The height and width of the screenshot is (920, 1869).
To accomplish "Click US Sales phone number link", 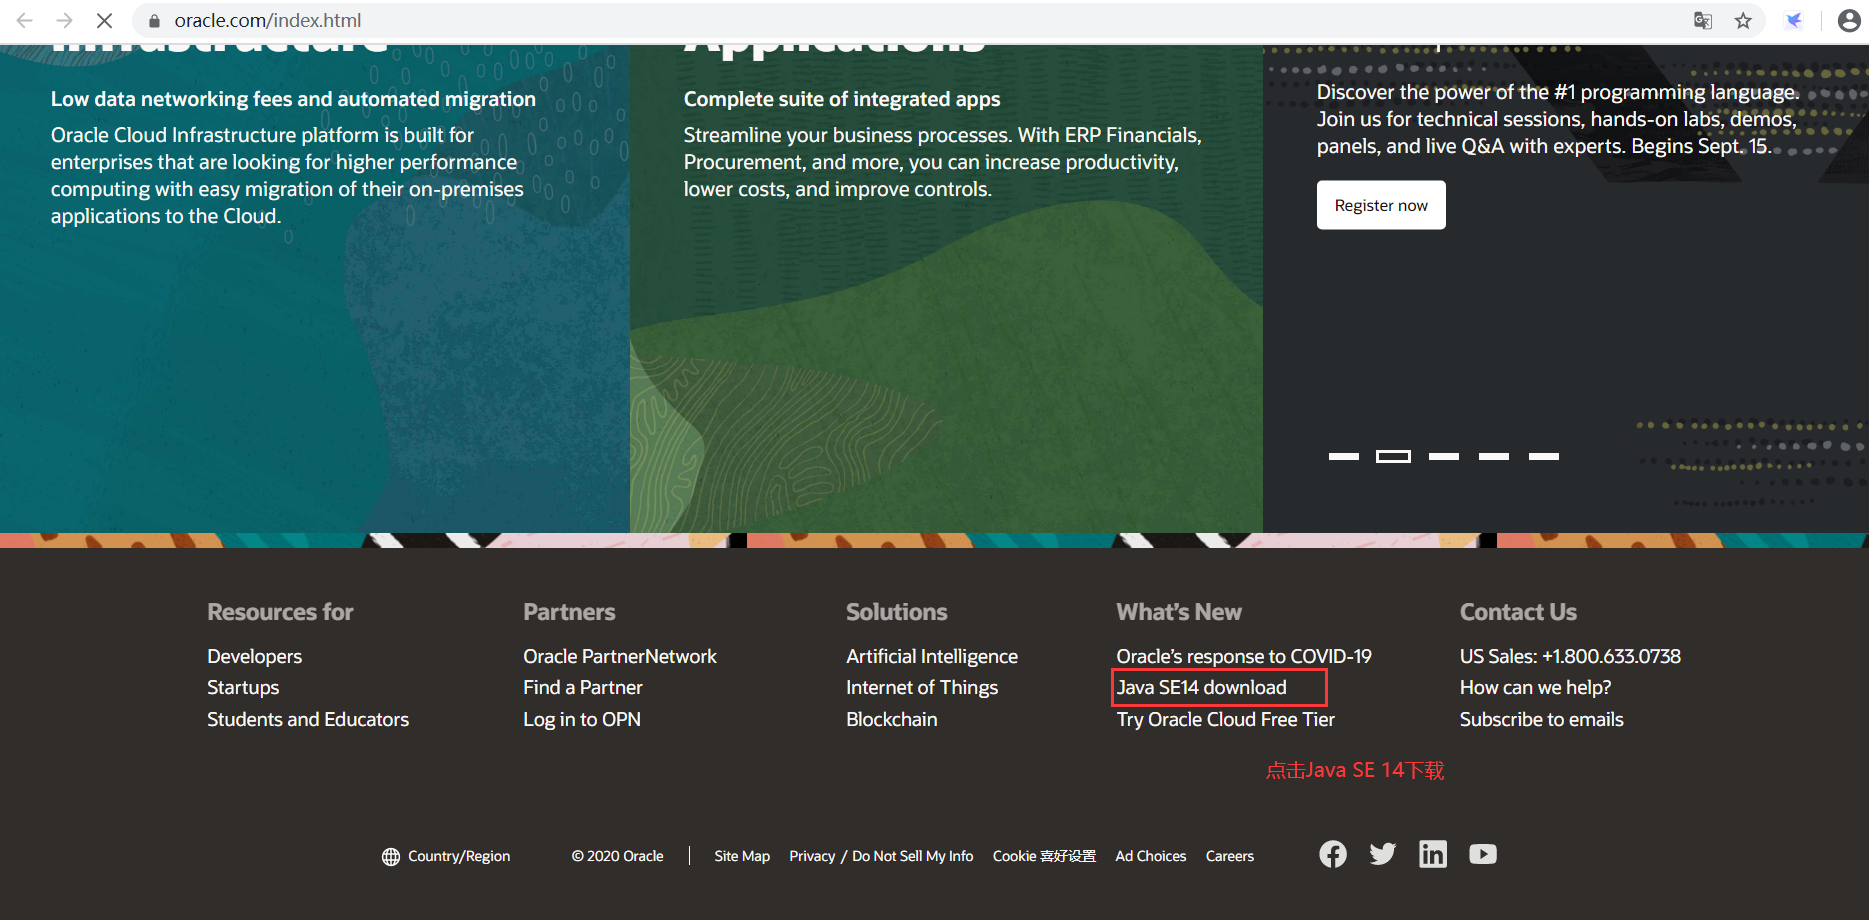I will [x=1570, y=656].
